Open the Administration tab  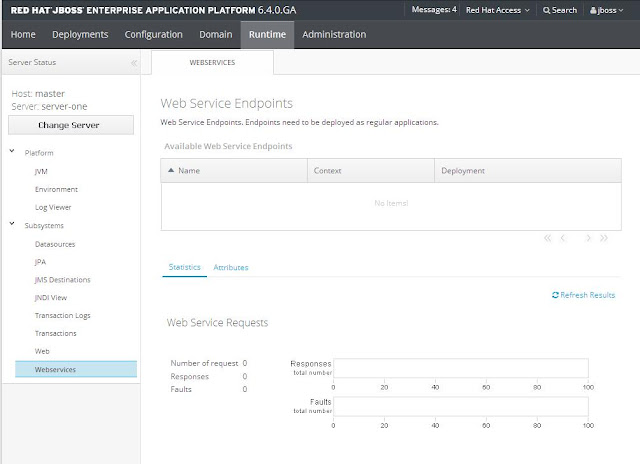(x=334, y=34)
